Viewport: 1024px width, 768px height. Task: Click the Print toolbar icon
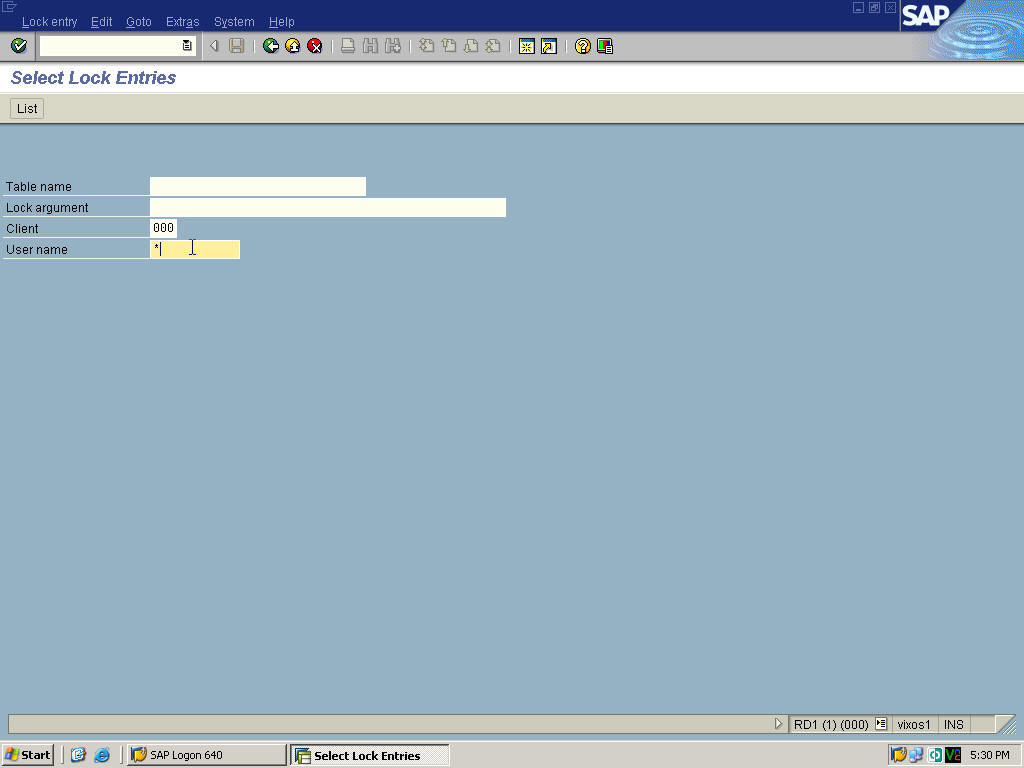(347, 45)
